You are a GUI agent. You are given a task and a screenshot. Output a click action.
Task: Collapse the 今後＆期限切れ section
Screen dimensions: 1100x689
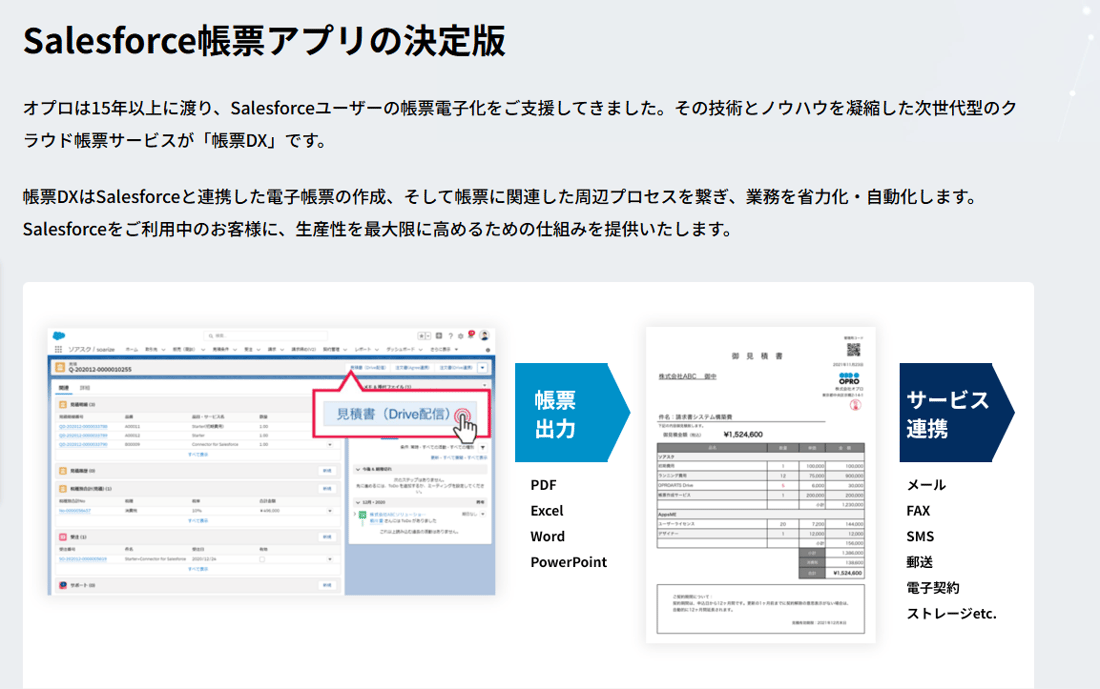coord(358,469)
